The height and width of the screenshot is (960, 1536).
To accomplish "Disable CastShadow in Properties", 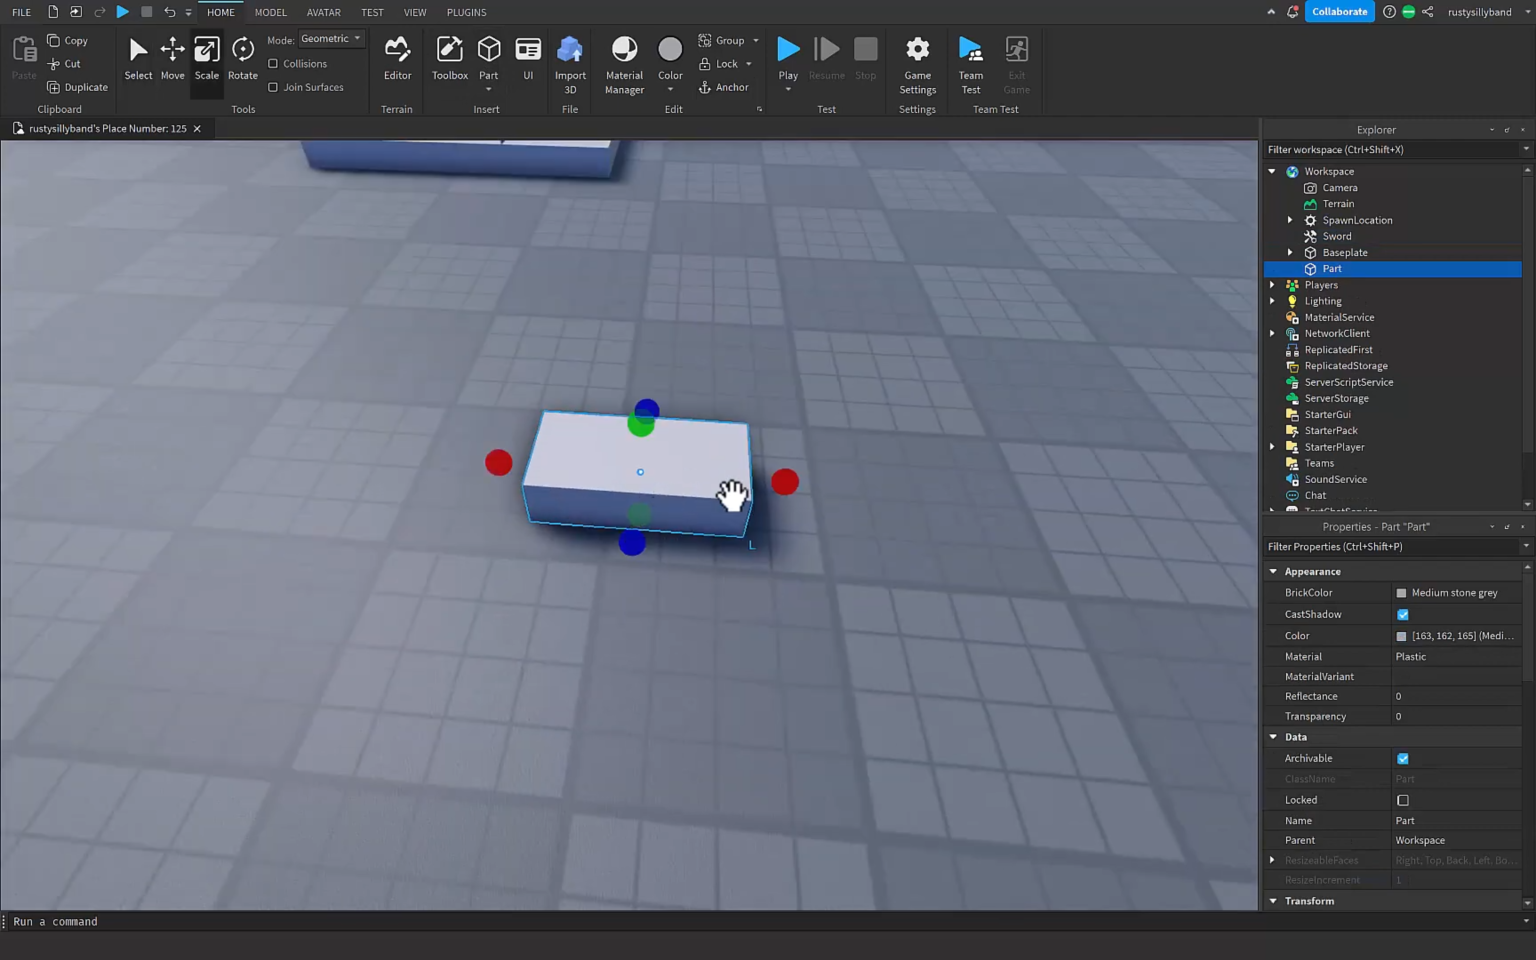I will (1402, 614).
